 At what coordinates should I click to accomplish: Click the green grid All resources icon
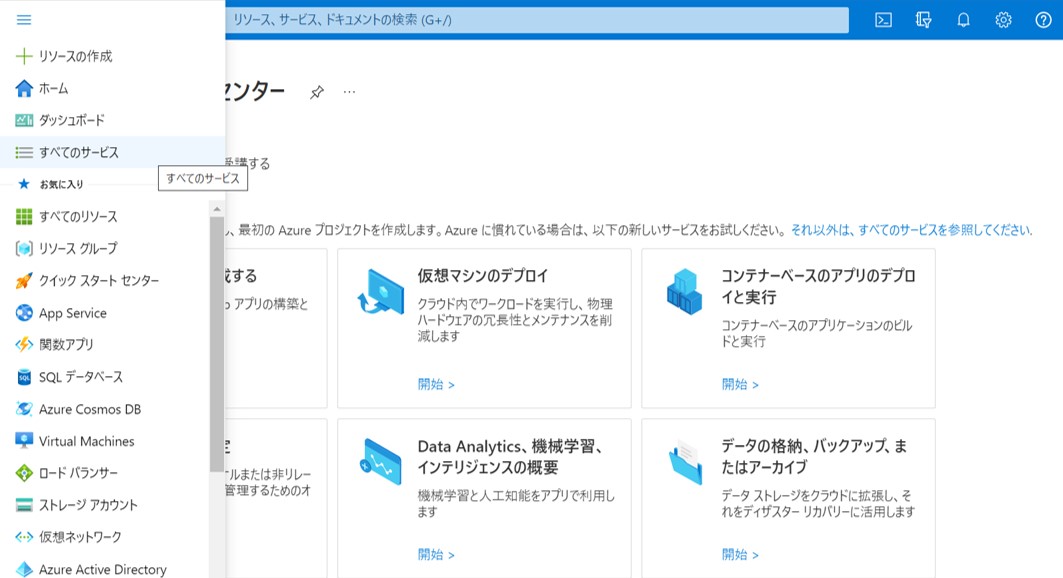(24, 216)
